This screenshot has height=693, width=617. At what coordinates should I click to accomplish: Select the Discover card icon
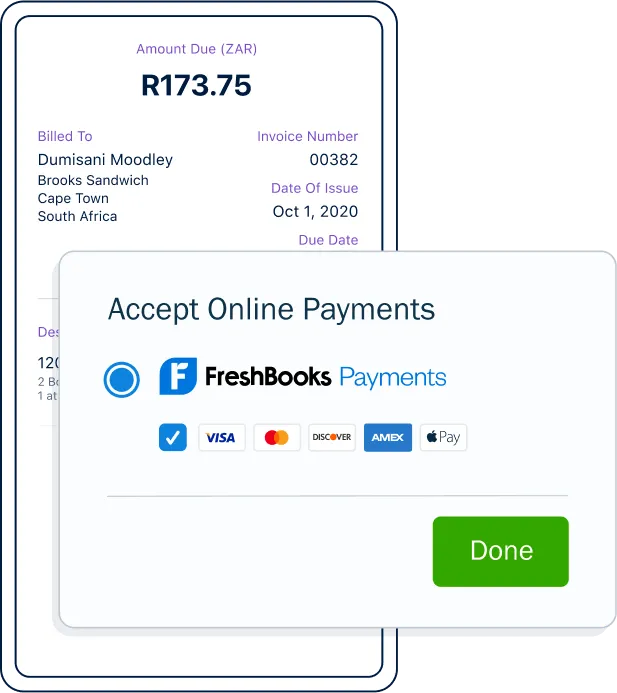tap(332, 437)
